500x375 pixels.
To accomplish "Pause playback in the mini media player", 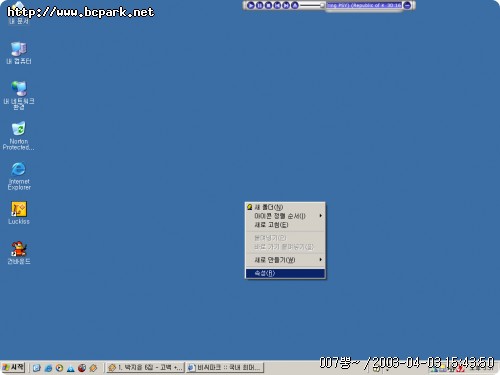I will [260, 5].
